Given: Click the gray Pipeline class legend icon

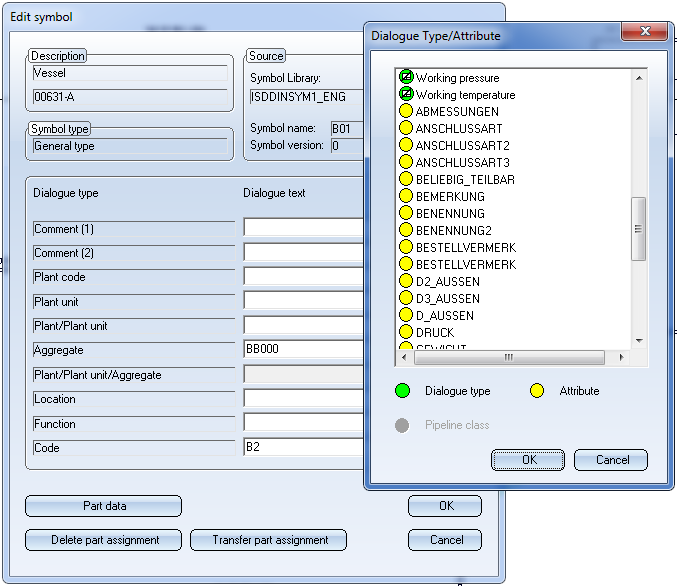Looking at the screenshot, I should pos(402,425).
